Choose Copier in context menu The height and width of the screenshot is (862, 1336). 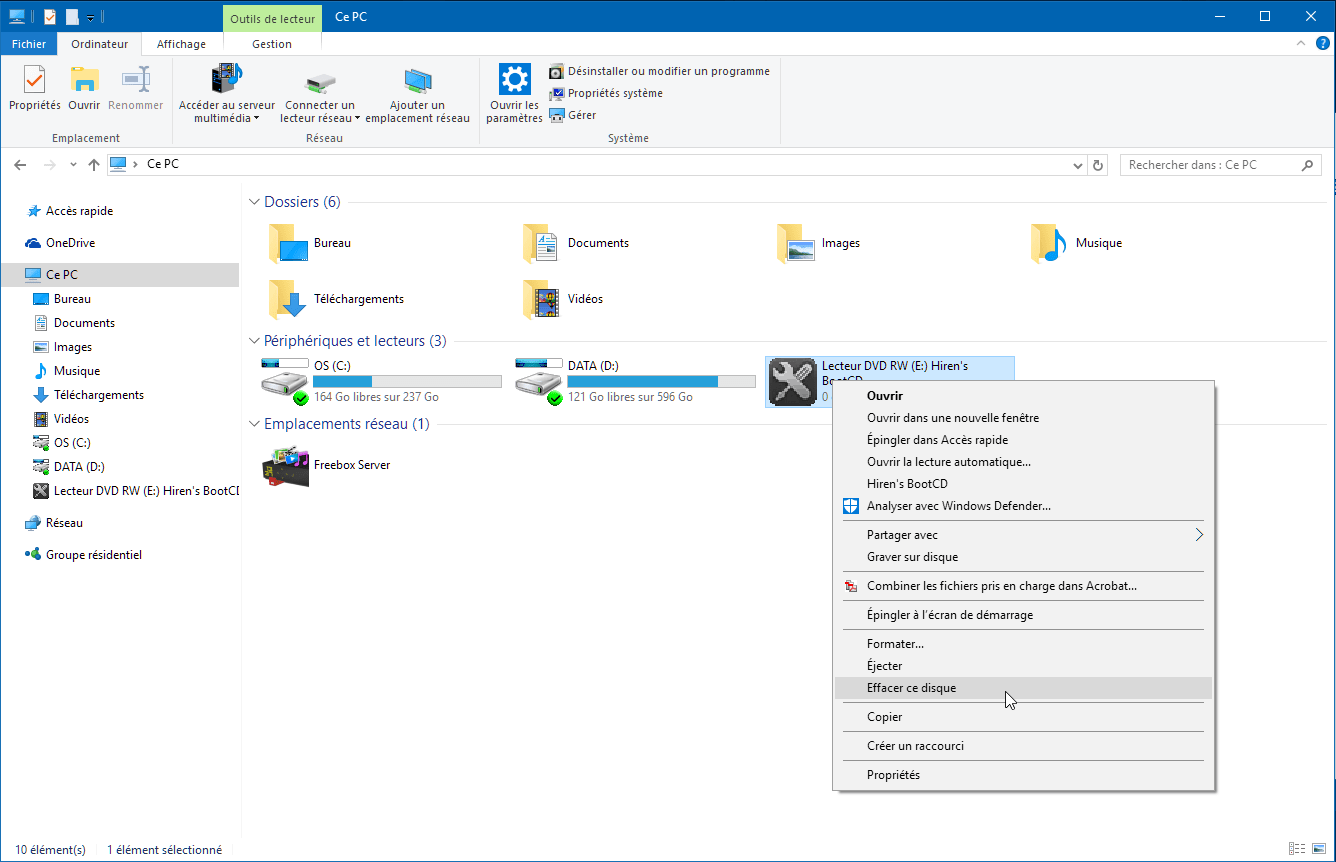1023,717
